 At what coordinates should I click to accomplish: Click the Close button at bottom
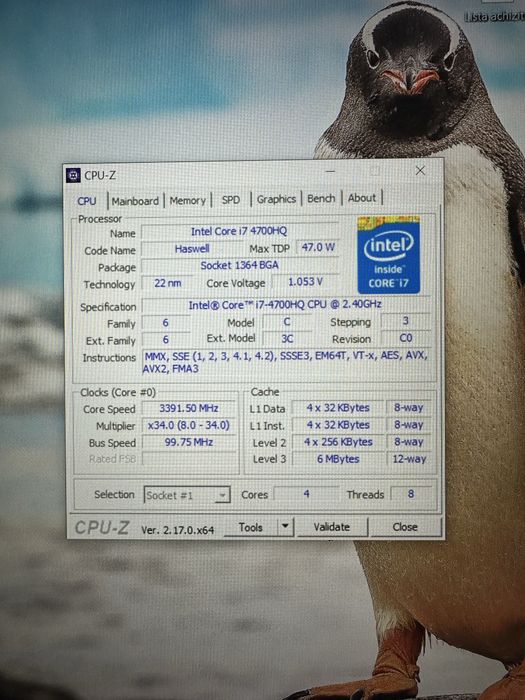pos(405,527)
